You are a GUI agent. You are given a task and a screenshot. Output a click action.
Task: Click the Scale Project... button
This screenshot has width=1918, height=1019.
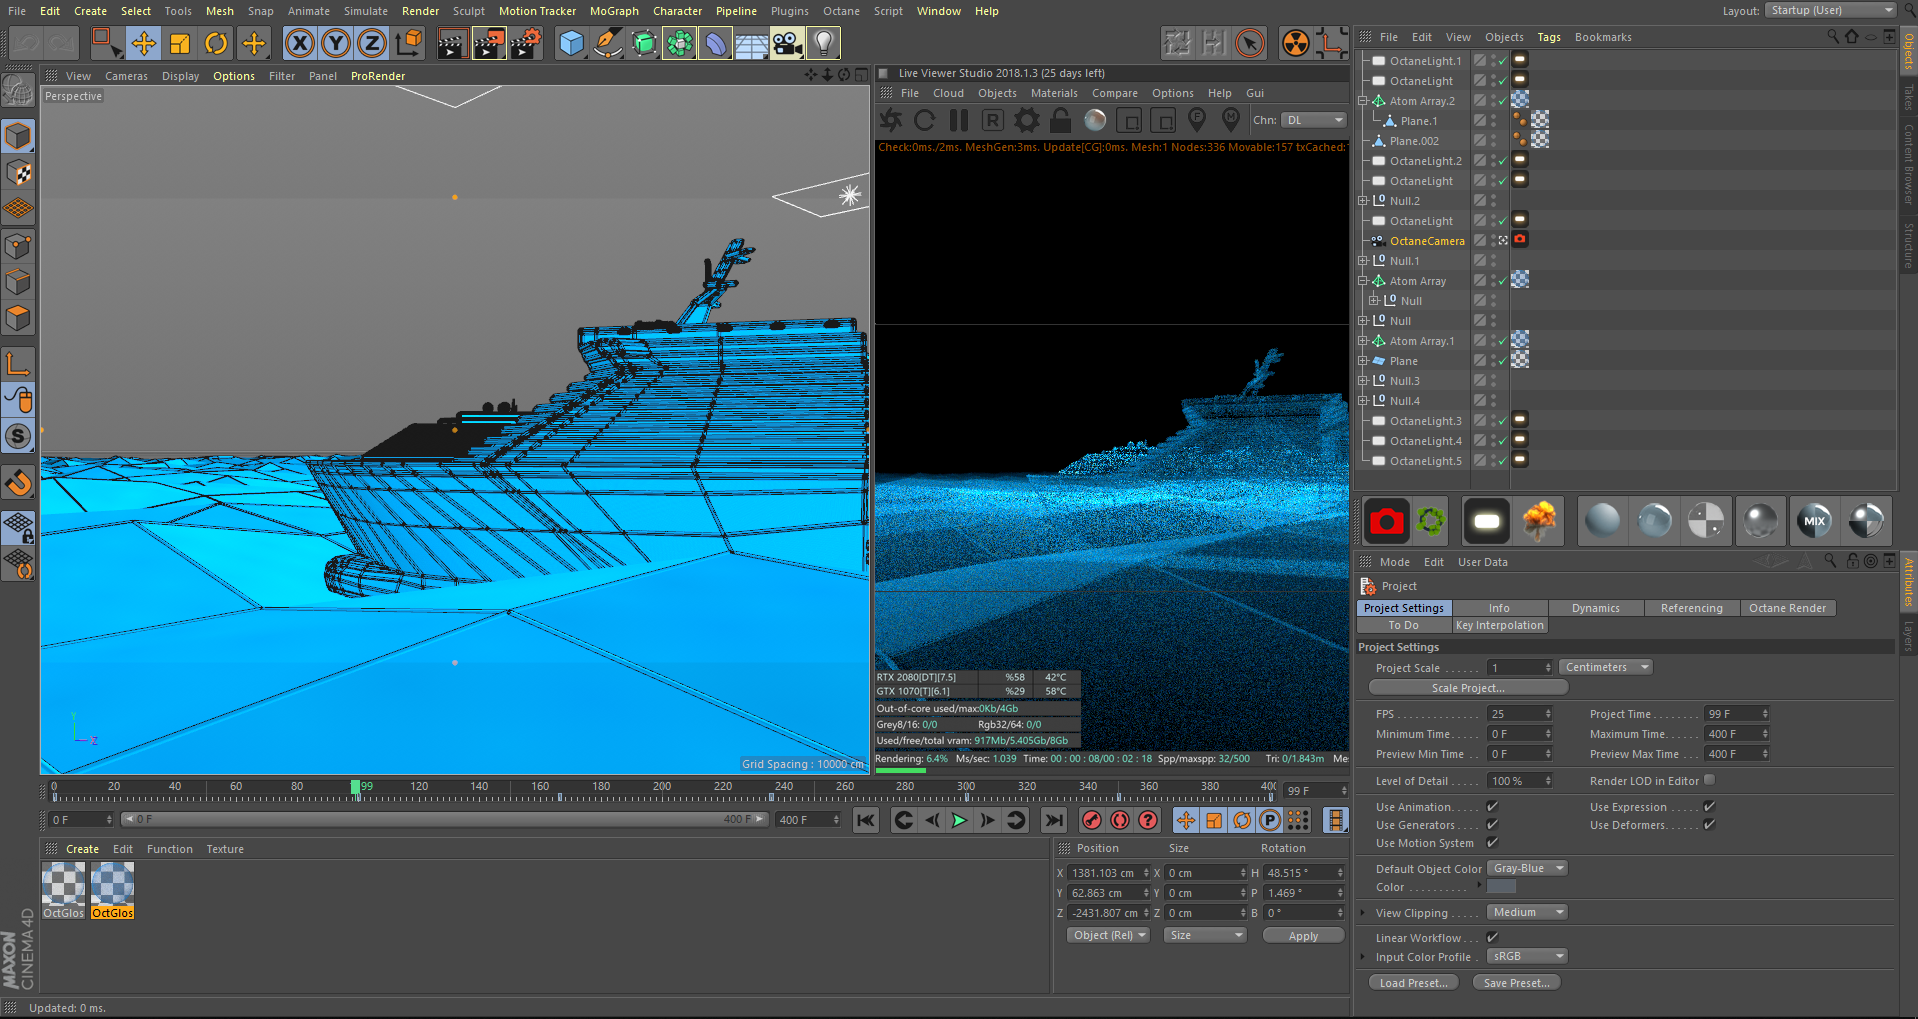coord(1467,688)
